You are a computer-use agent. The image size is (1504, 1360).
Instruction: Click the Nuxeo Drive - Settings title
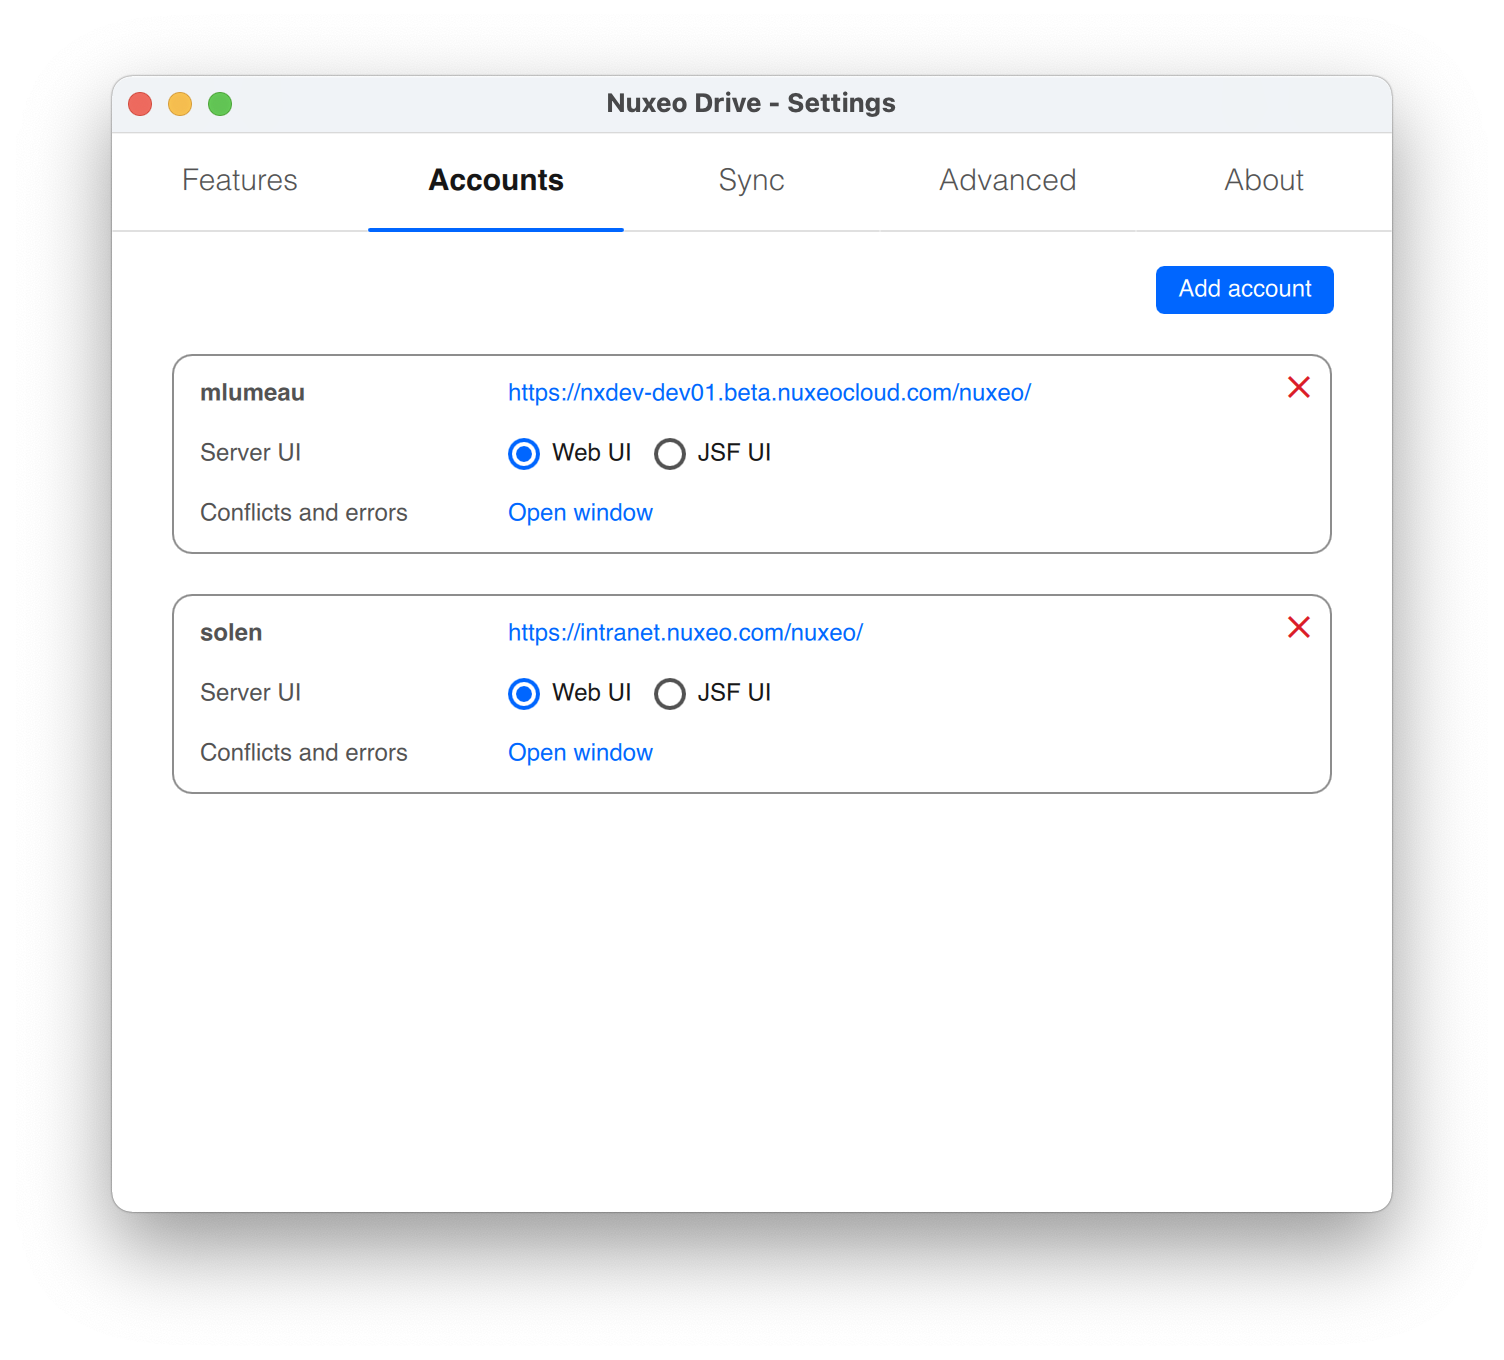(x=751, y=103)
